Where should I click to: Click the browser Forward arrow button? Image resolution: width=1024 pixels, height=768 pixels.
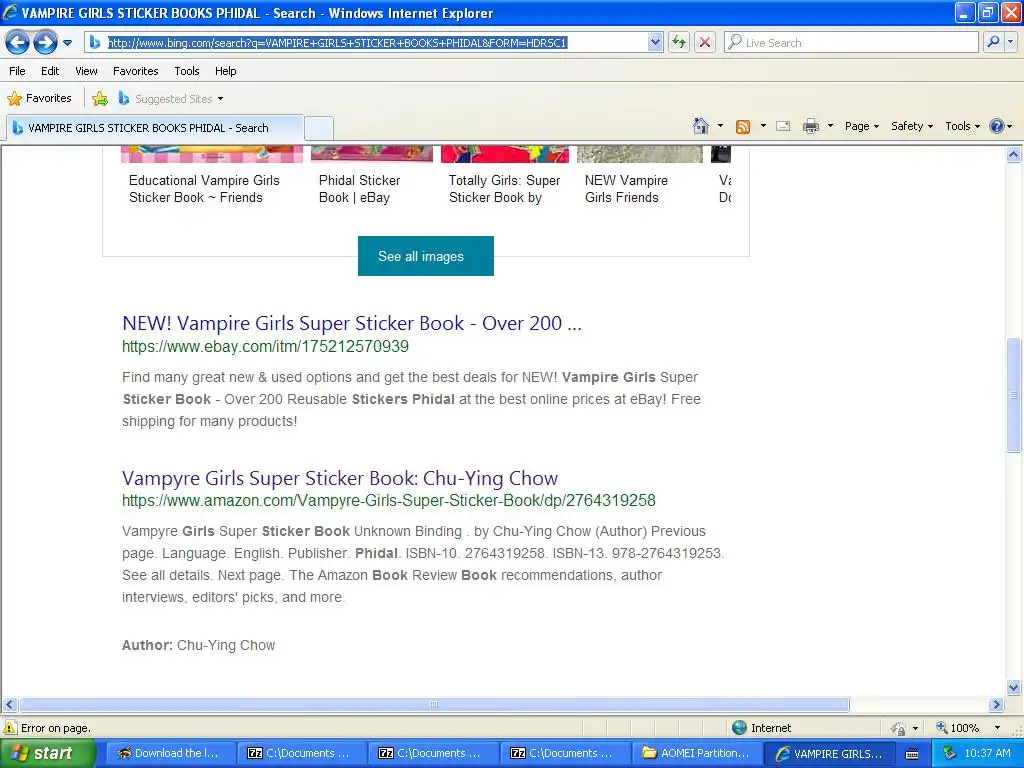tap(45, 42)
